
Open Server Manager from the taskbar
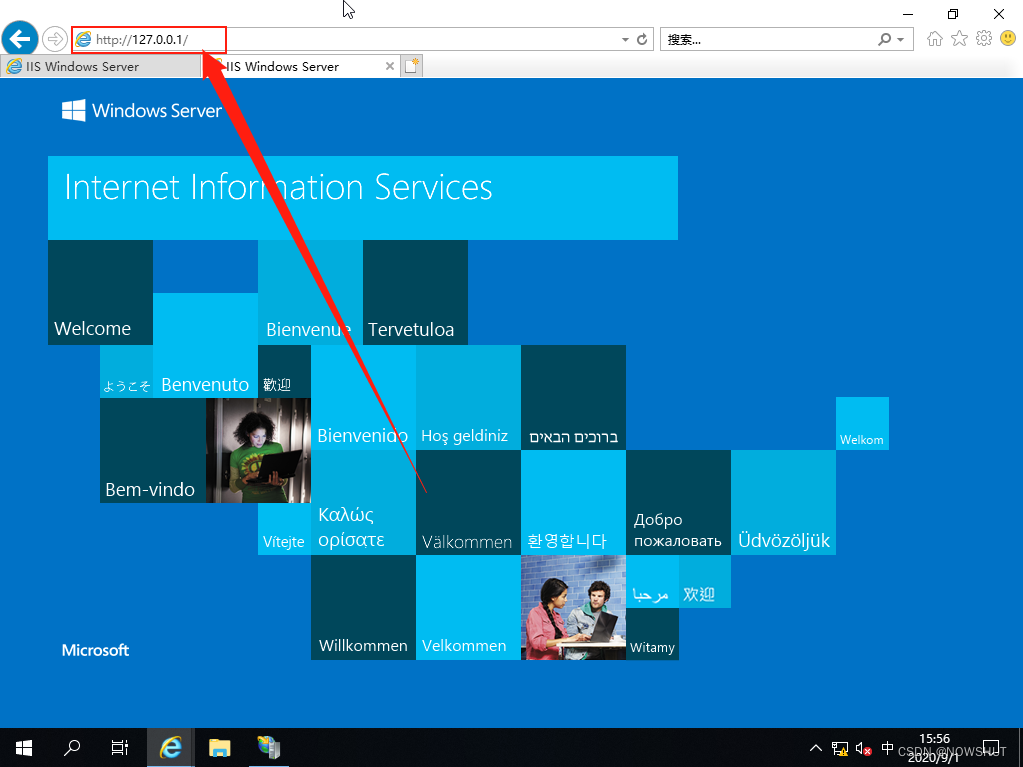tap(268, 747)
